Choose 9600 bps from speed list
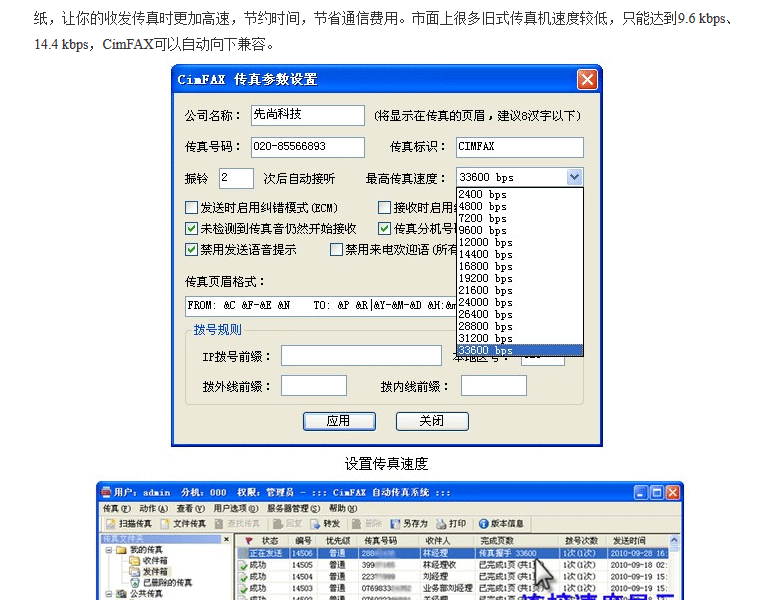This screenshot has height=600, width=760. (520, 230)
